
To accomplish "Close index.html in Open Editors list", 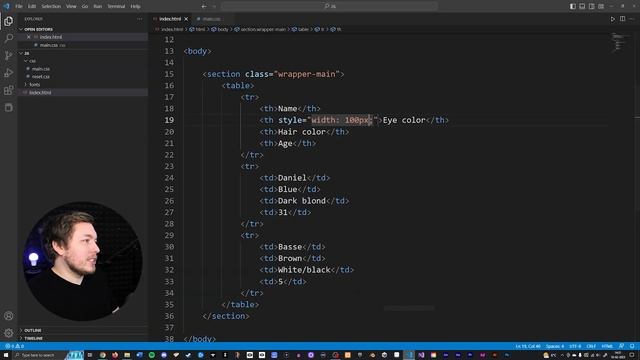I will (x=29, y=37).
